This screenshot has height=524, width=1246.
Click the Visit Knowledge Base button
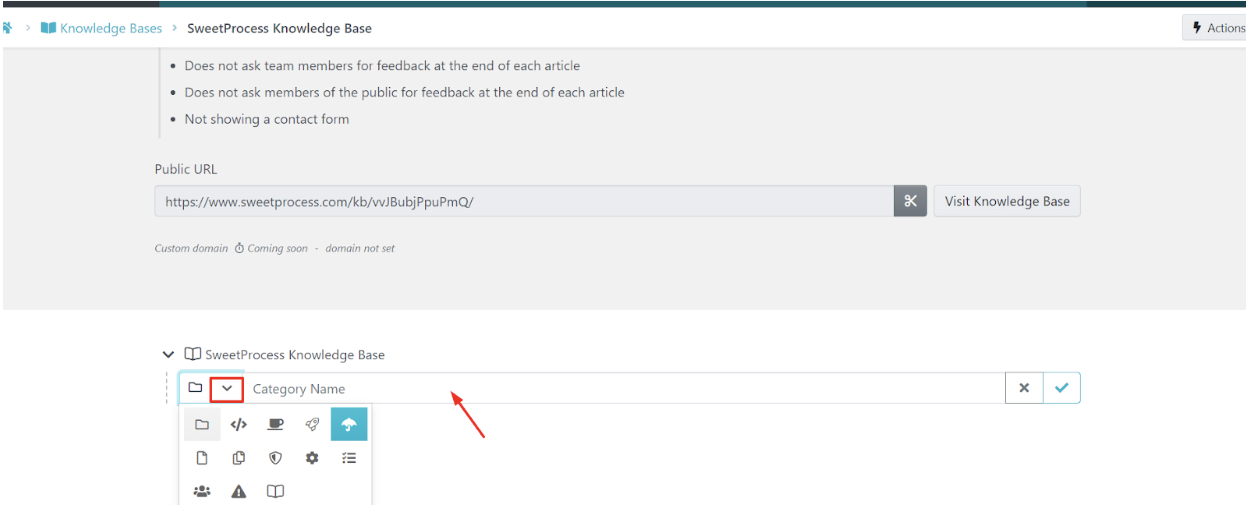point(1007,201)
